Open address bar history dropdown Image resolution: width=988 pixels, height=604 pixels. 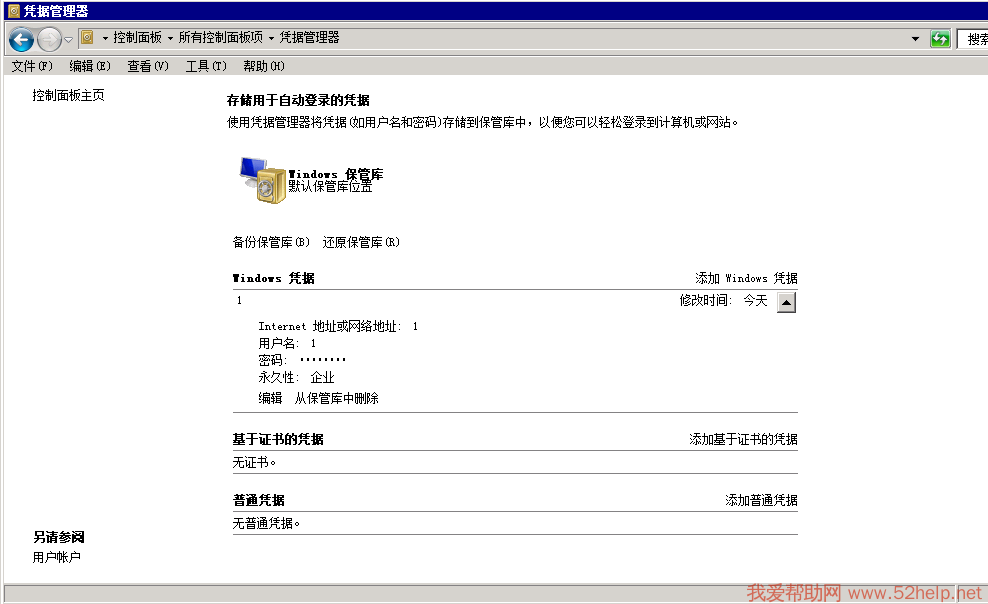coord(915,39)
